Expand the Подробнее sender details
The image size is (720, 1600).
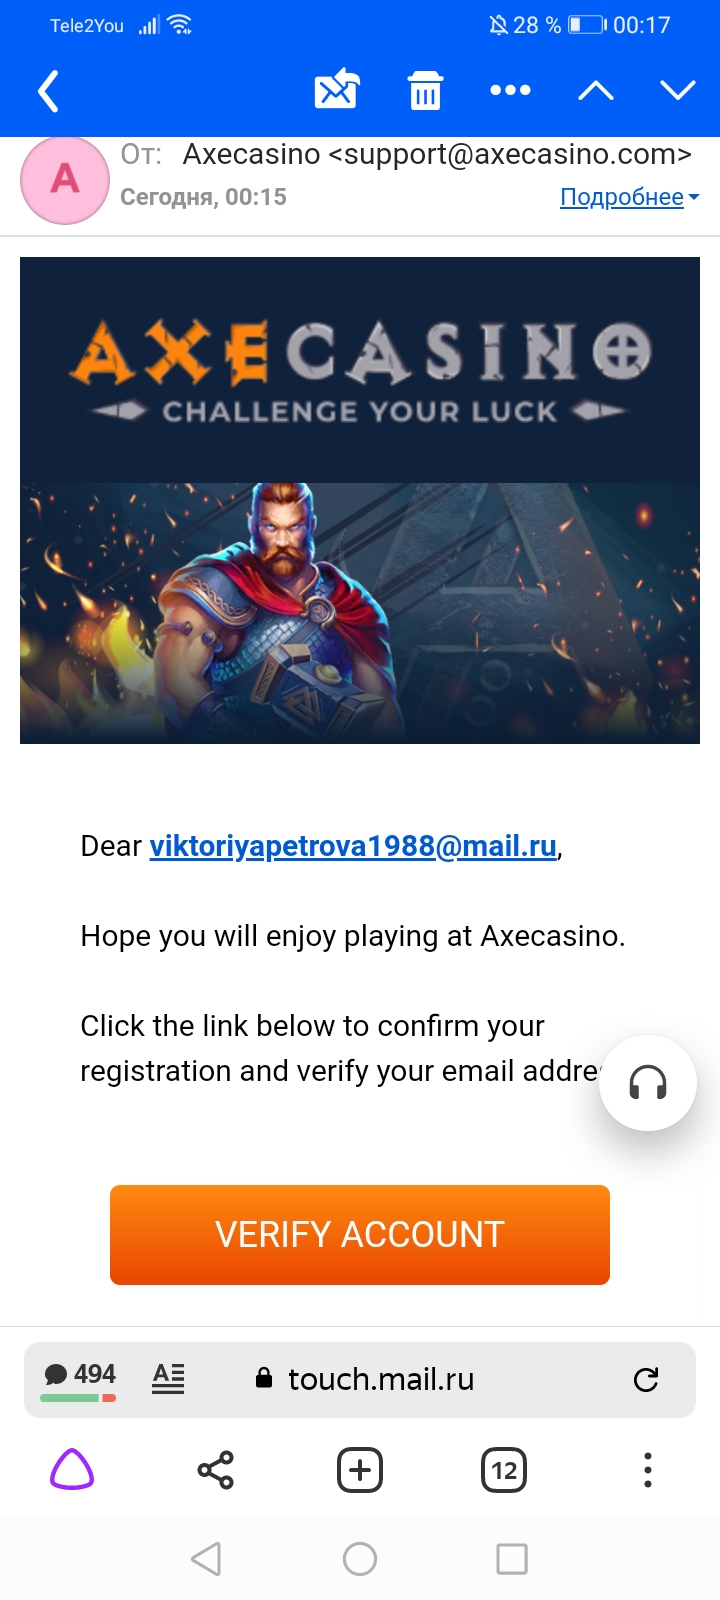coord(629,197)
